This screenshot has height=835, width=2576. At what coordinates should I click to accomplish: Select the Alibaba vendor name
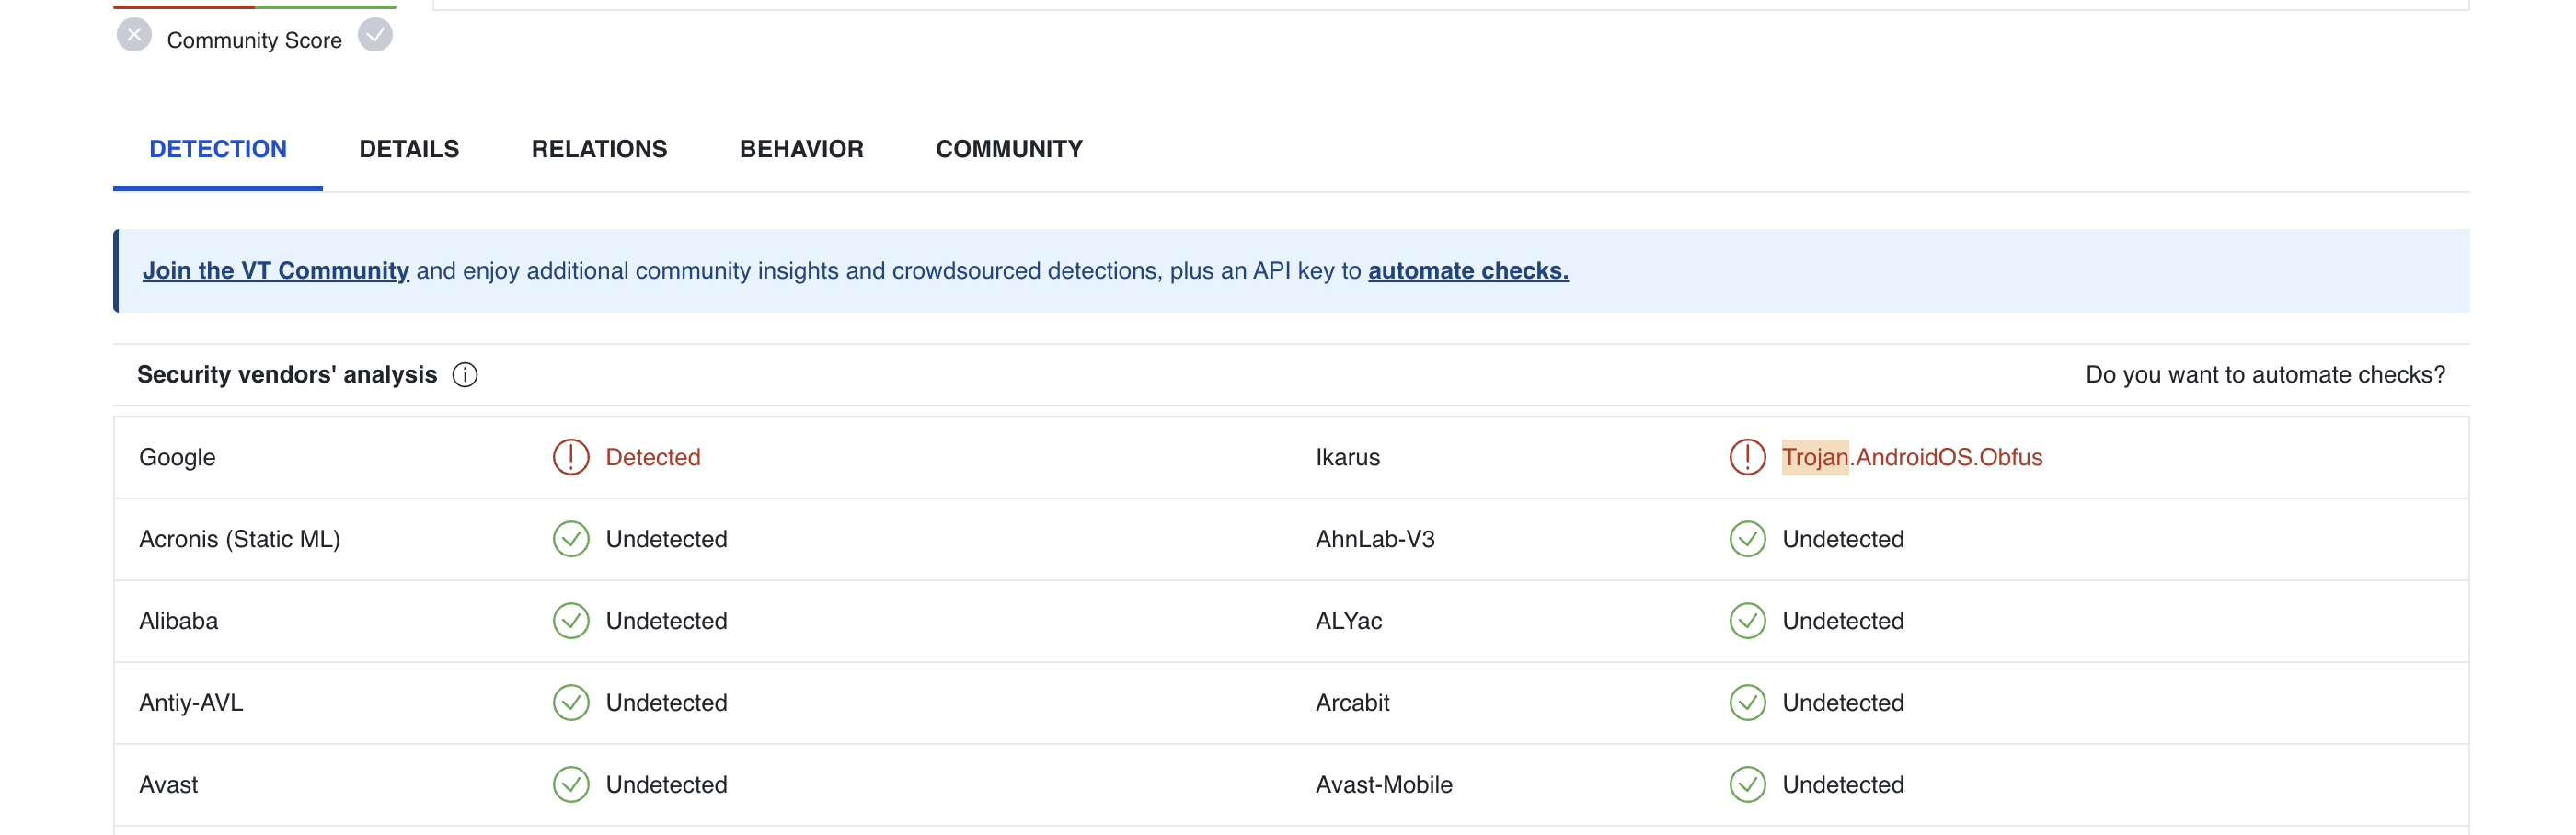coord(178,621)
